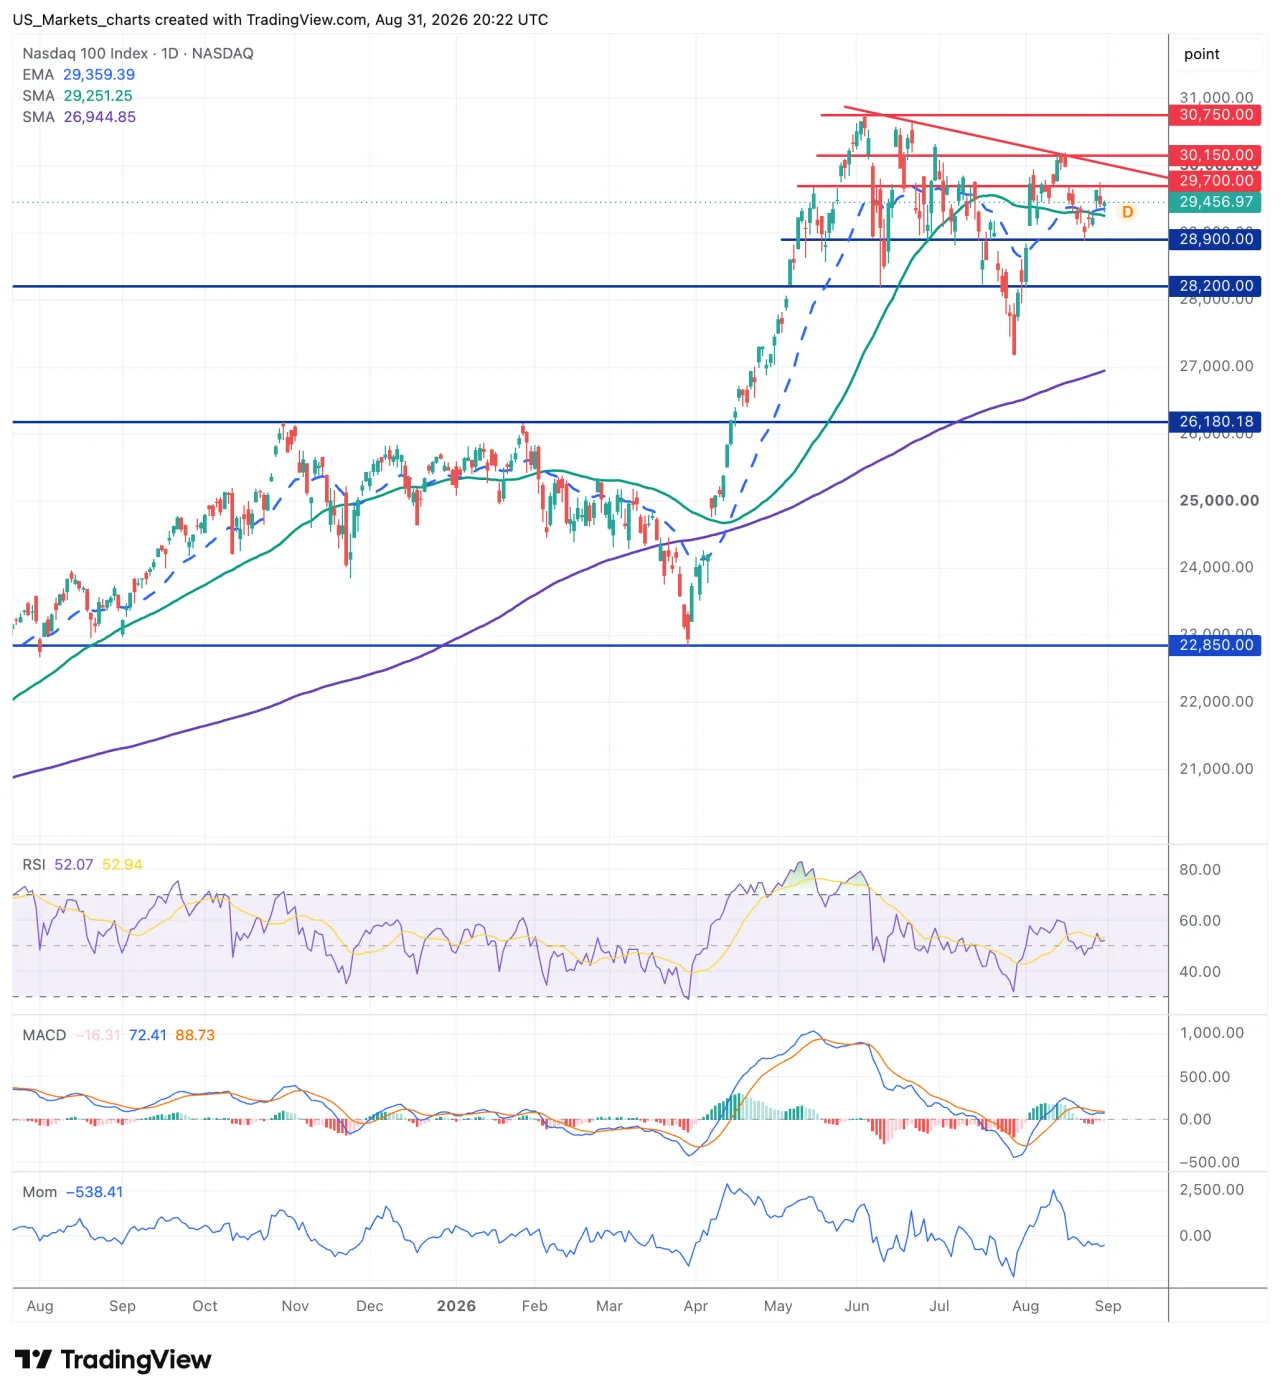Click the 80.00 level on RSI axis
Viewport: 1280px width, 1397px height.
click(x=1200, y=869)
